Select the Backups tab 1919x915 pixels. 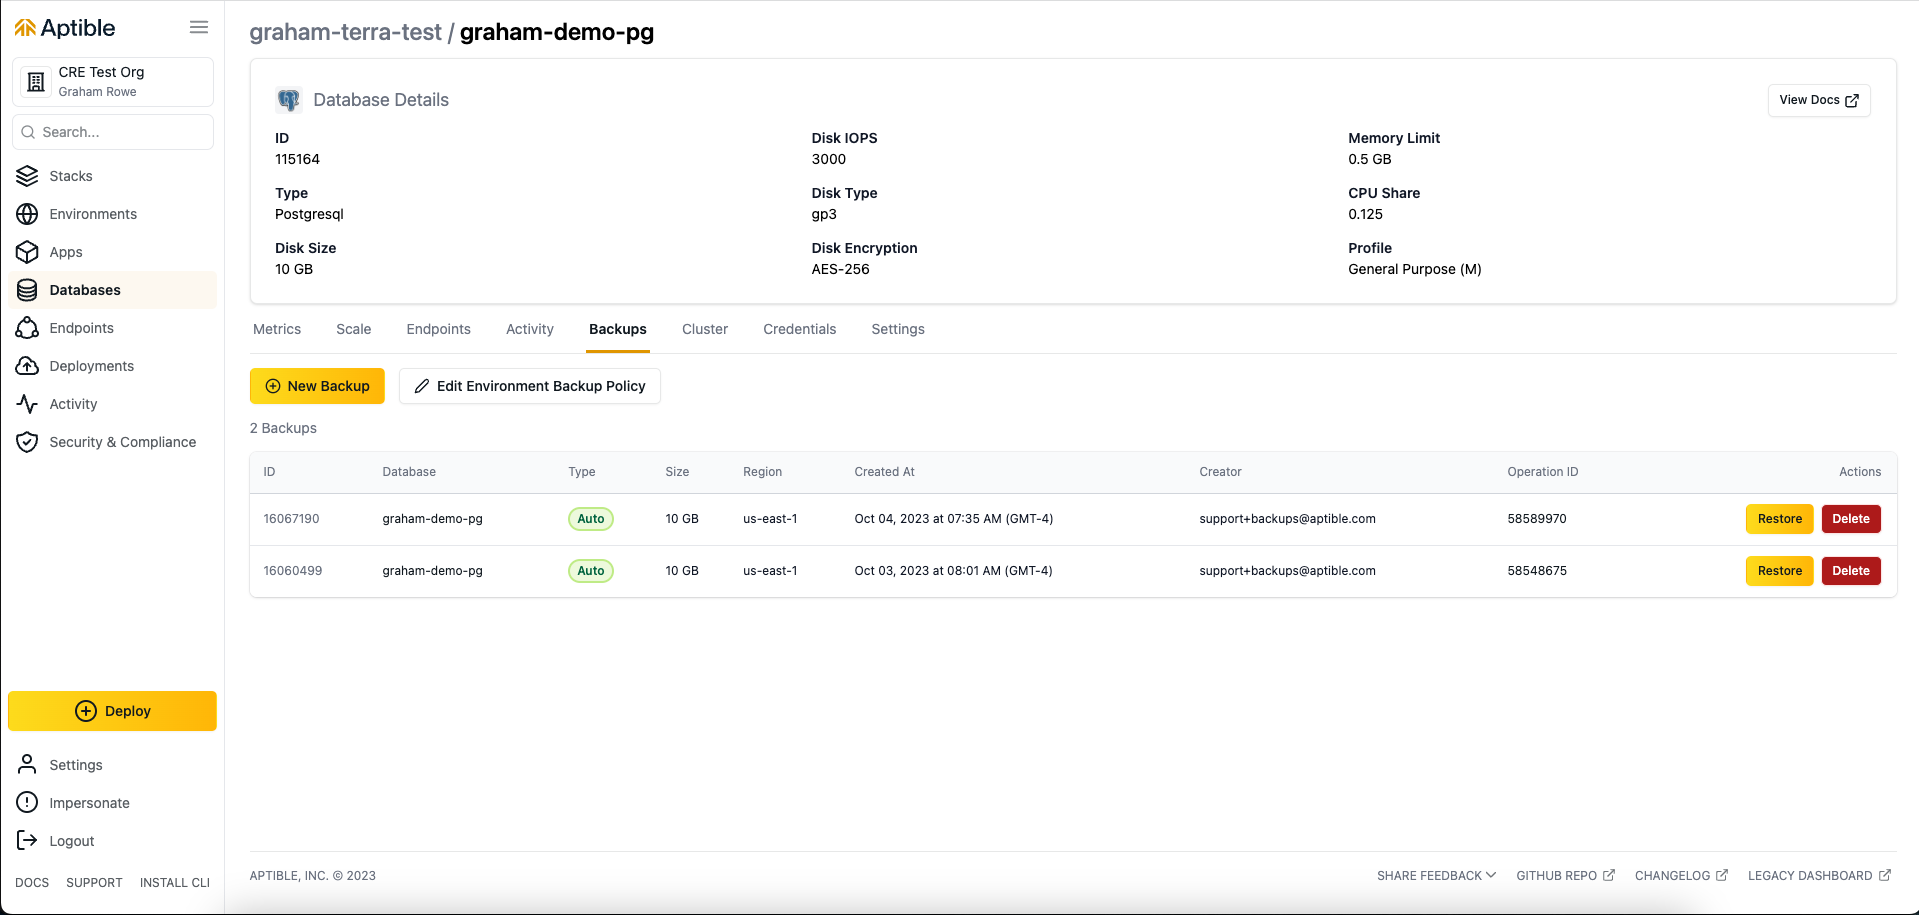[618, 329]
